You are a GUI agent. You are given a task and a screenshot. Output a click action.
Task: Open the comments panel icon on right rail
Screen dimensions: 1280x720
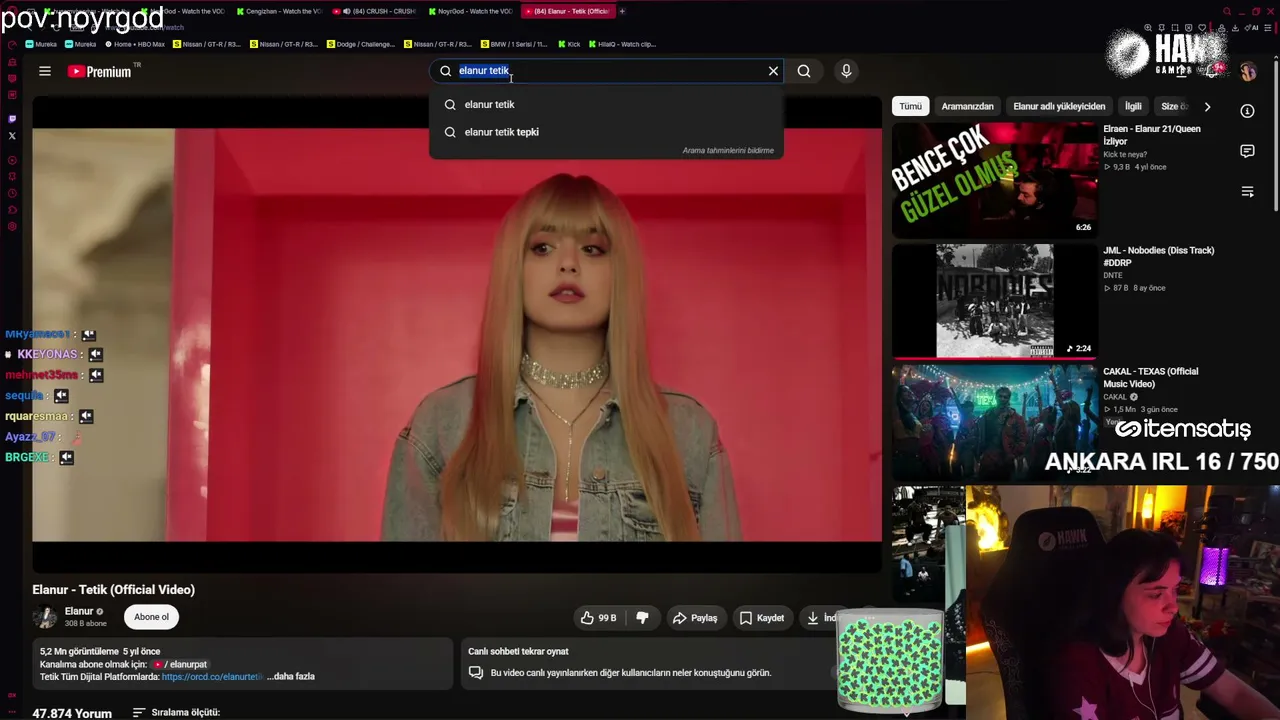1247,151
